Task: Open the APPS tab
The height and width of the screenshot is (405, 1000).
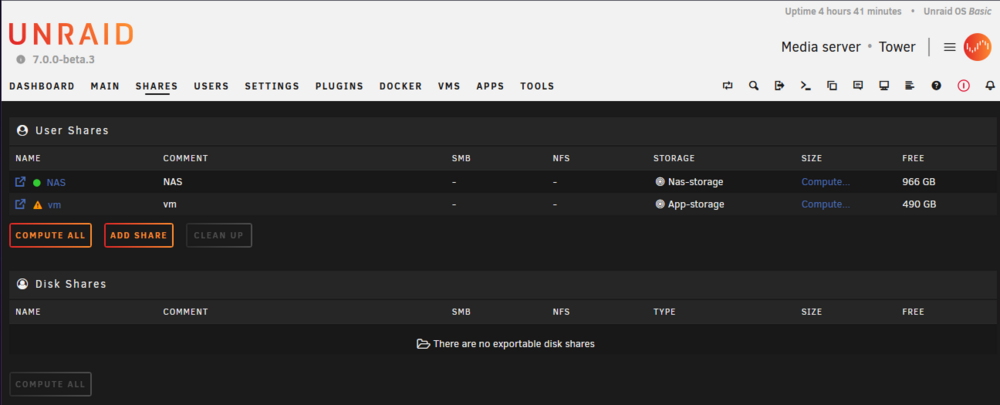Action: point(490,86)
